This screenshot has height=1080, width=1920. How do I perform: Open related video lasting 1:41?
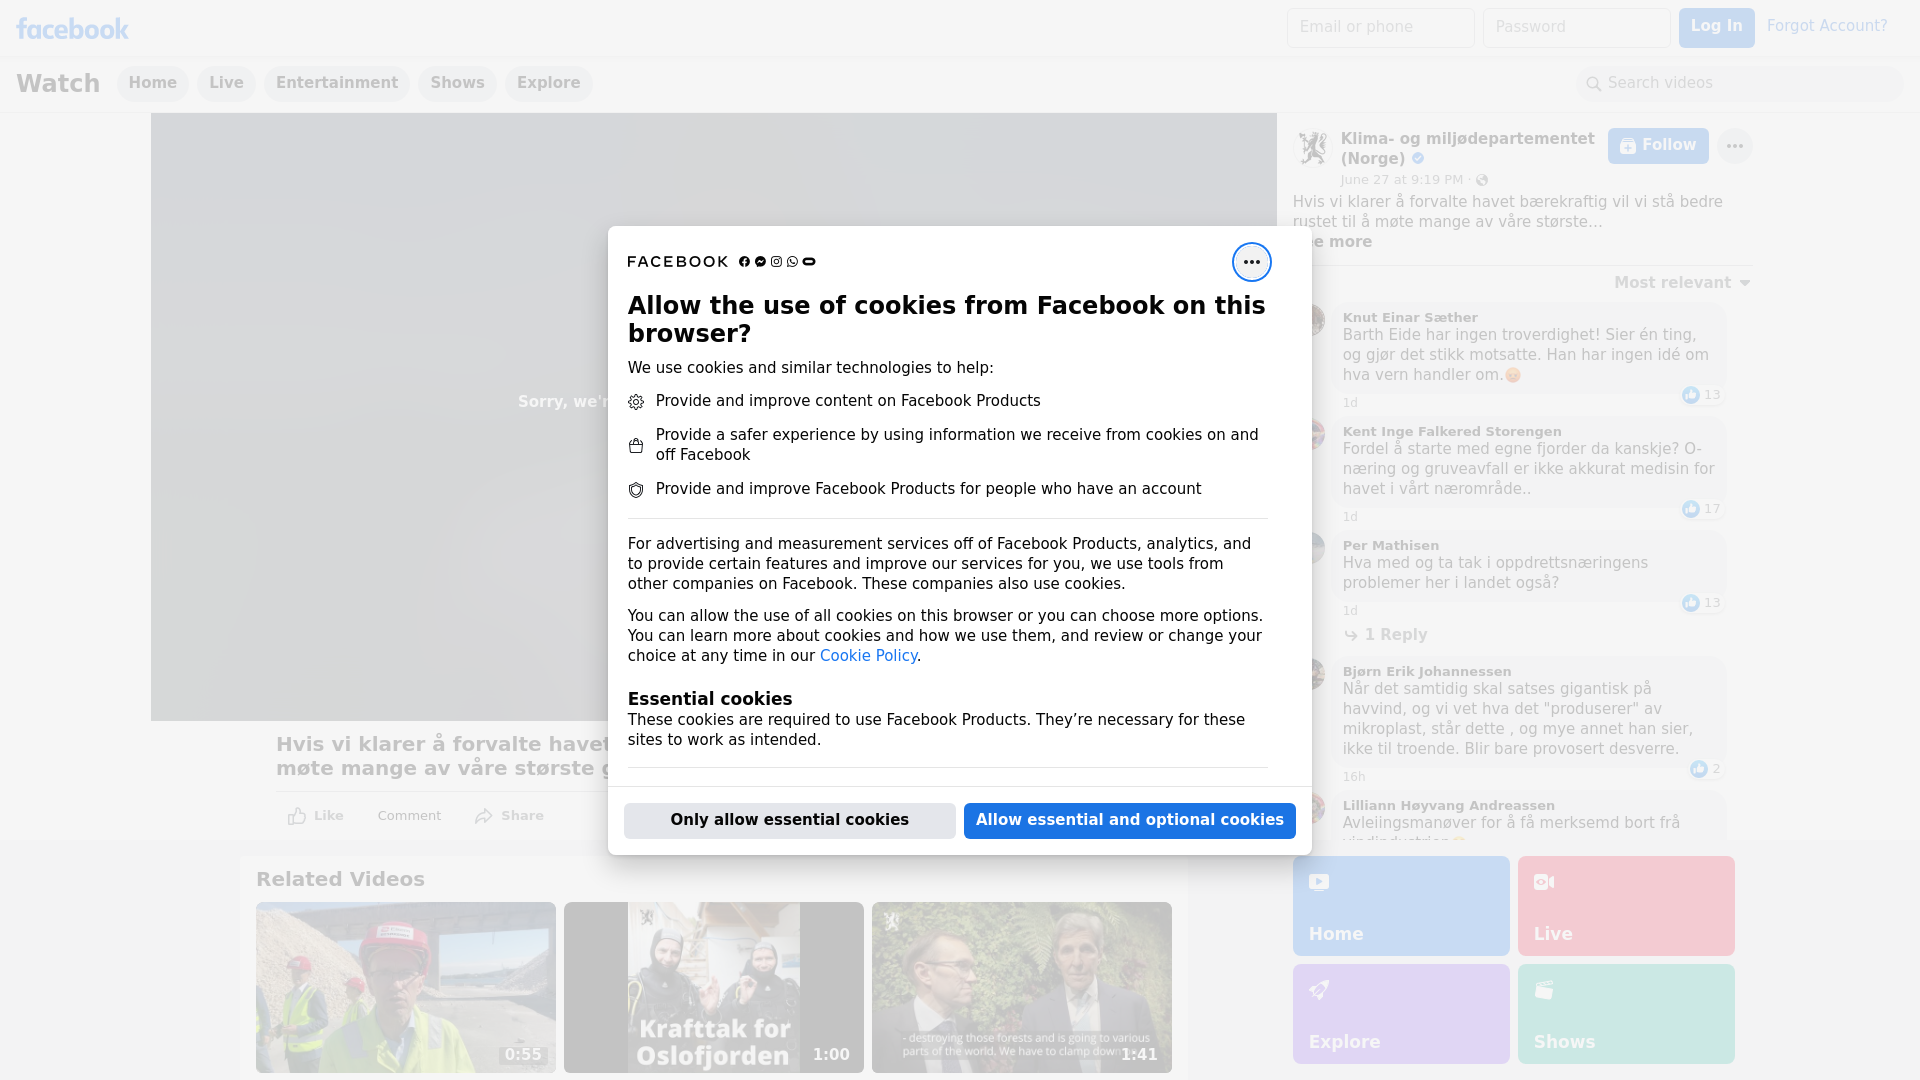pos(1021,987)
